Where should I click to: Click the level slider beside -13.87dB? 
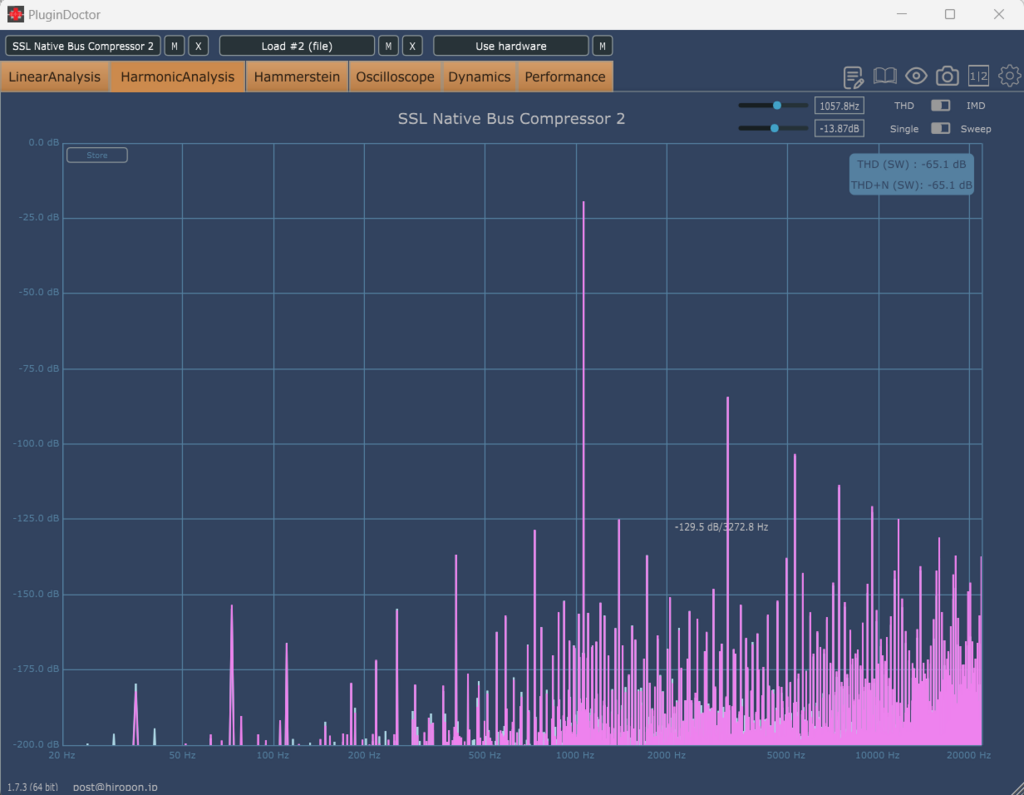tap(773, 128)
